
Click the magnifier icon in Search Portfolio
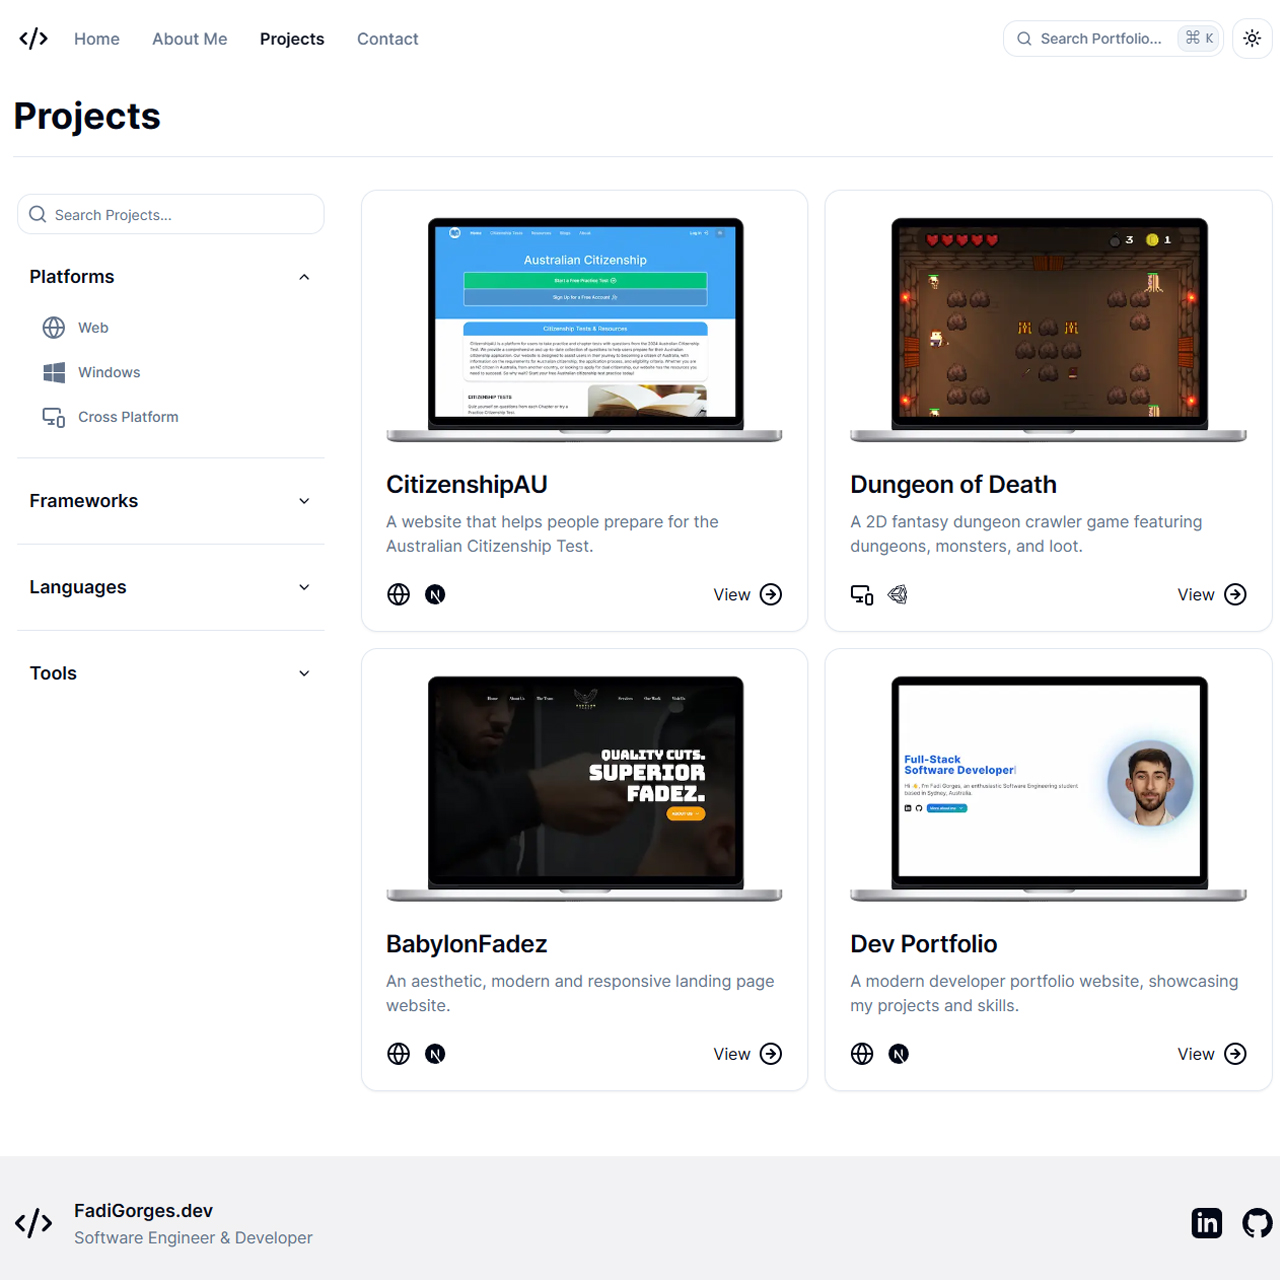(1024, 38)
